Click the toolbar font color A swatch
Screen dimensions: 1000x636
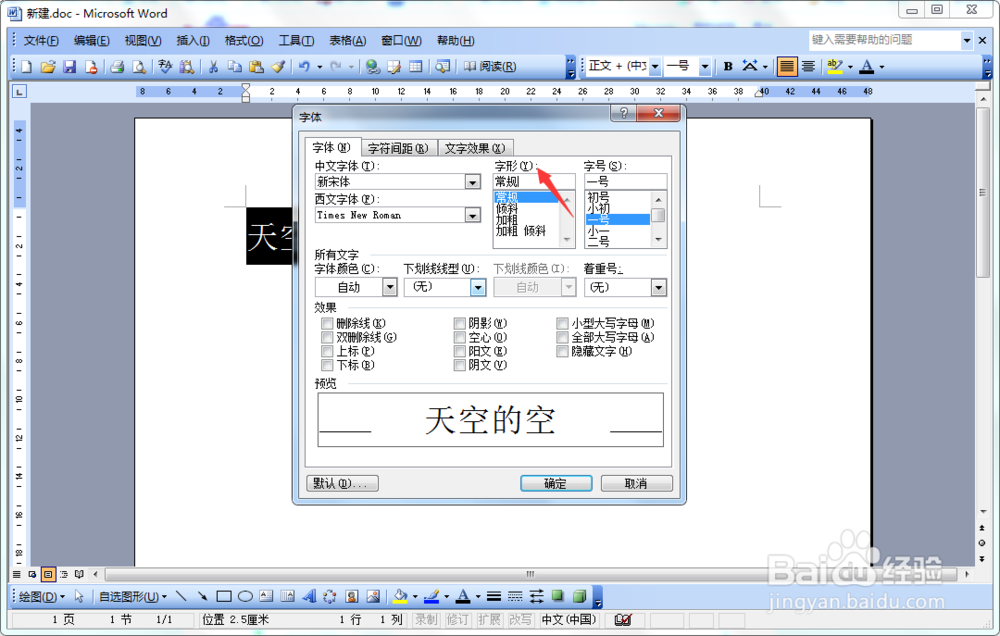[866, 66]
